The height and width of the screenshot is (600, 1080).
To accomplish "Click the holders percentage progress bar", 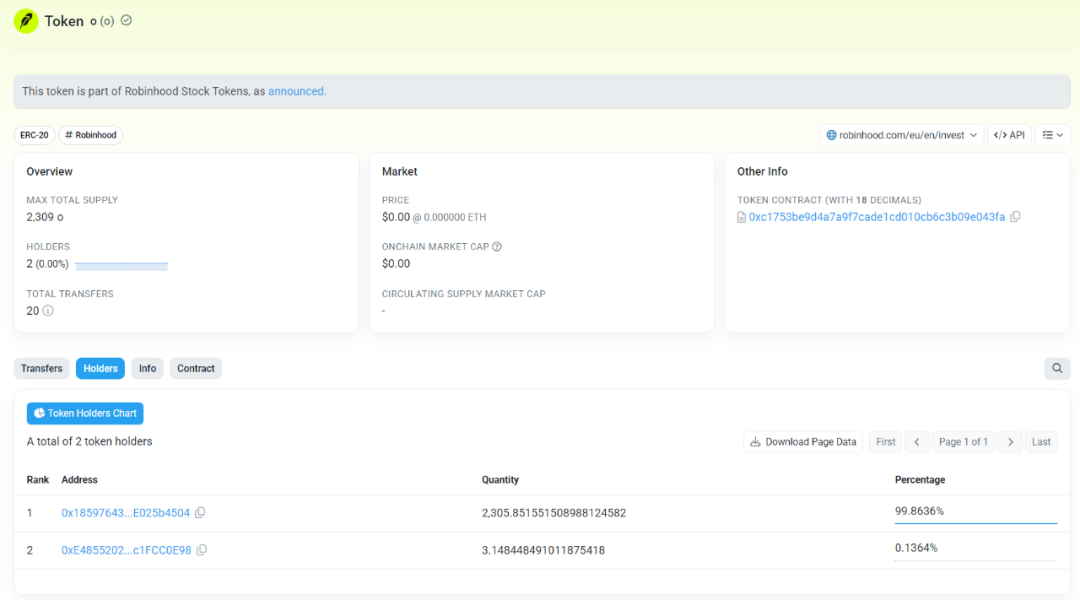I will point(121,266).
